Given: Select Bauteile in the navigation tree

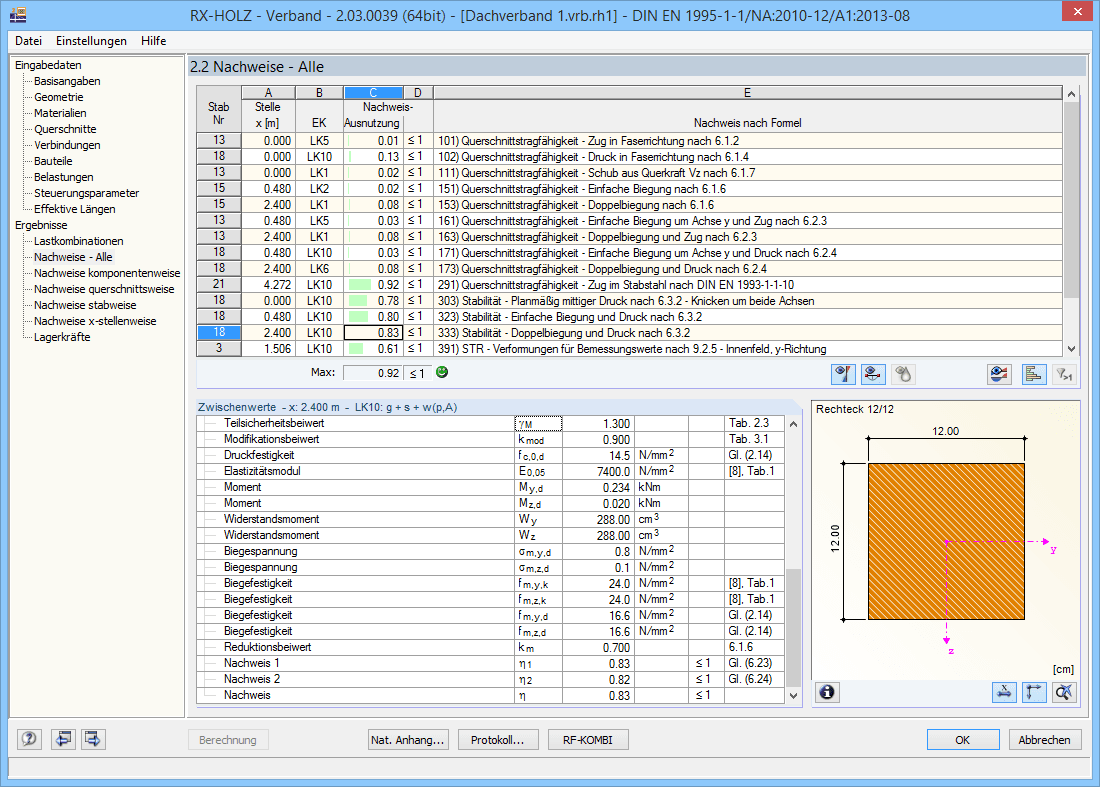Looking at the screenshot, I should (53, 161).
